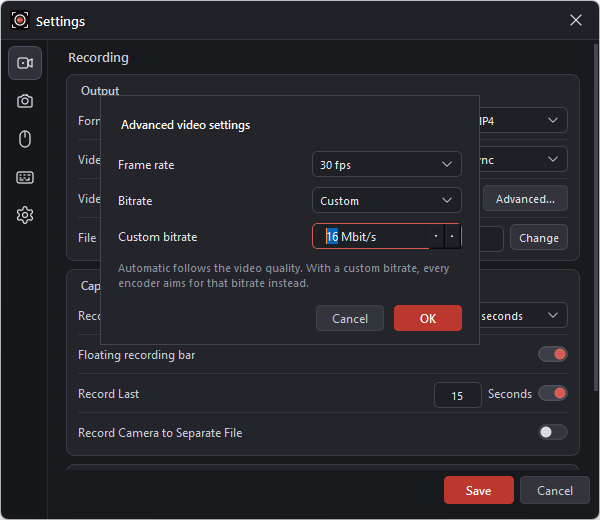Viewport: 600px width, 520px height.
Task: Confirm Advanced video settings with OK
Action: point(428,318)
